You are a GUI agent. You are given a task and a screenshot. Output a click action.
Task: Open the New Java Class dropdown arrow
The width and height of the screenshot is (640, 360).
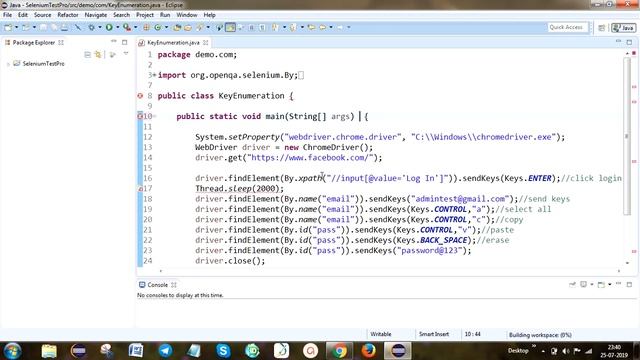click(166, 27)
